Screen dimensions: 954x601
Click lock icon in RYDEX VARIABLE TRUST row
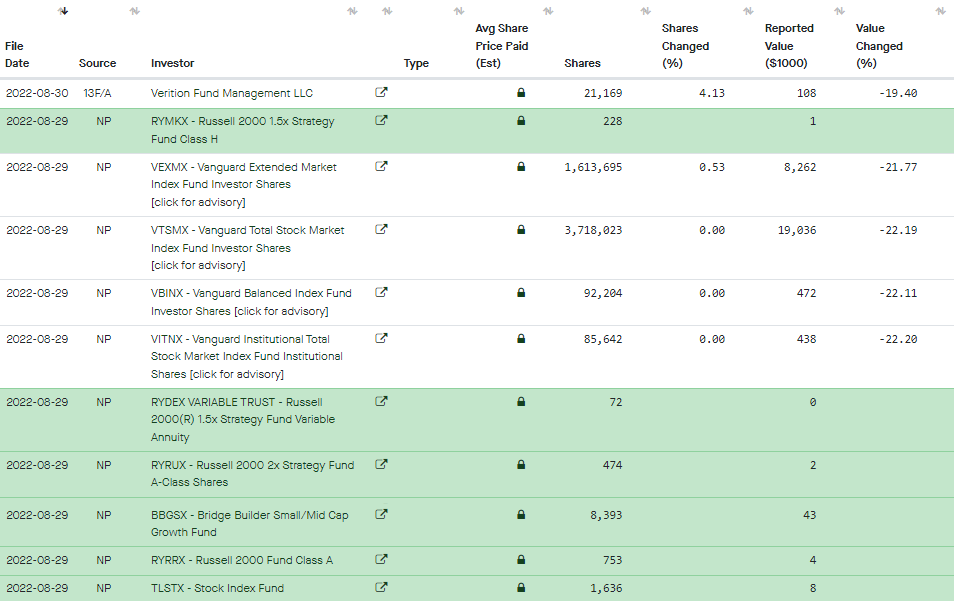point(521,401)
